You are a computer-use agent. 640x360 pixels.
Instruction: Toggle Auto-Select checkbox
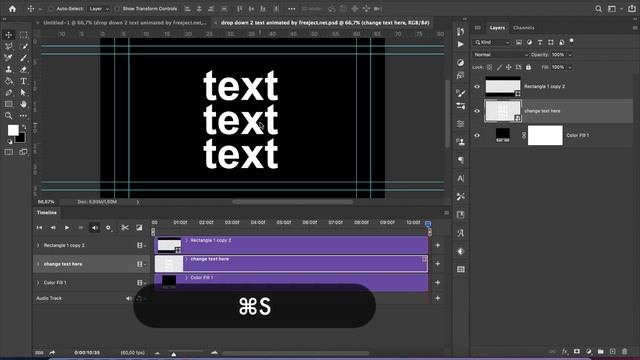tap(51, 9)
